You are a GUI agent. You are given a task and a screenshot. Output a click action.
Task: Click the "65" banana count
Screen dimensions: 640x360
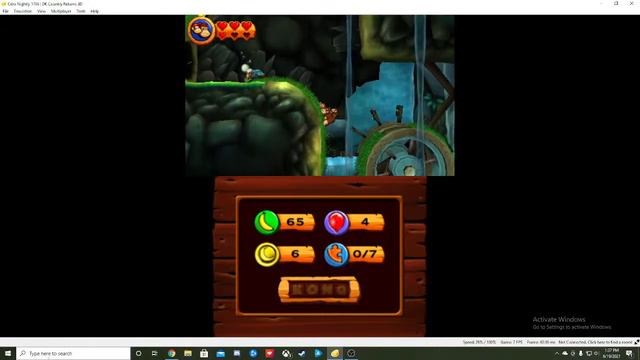[x=295, y=222]
